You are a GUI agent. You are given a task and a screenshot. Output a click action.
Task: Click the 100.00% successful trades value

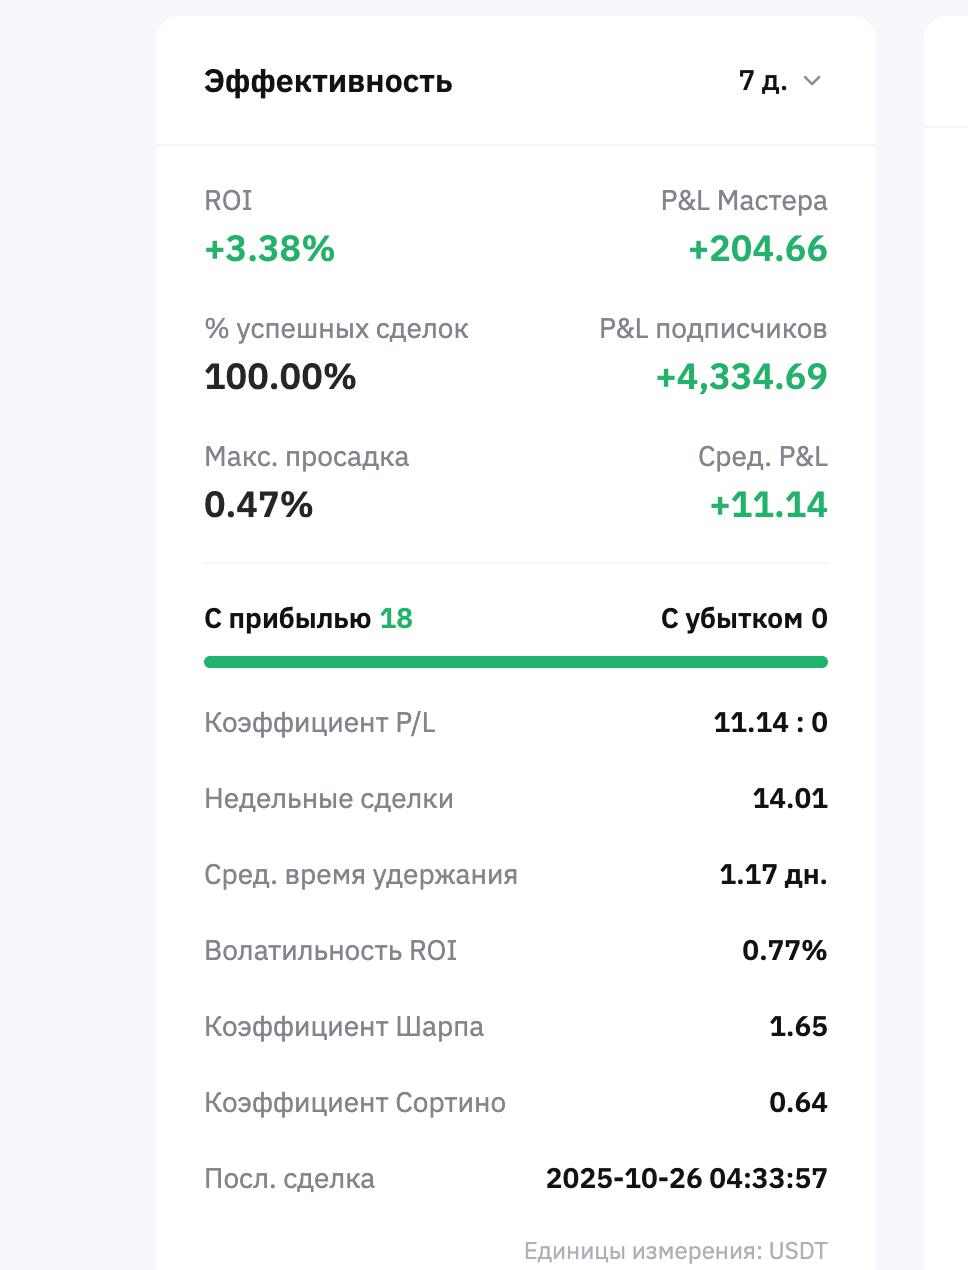[x=280, y=377]
